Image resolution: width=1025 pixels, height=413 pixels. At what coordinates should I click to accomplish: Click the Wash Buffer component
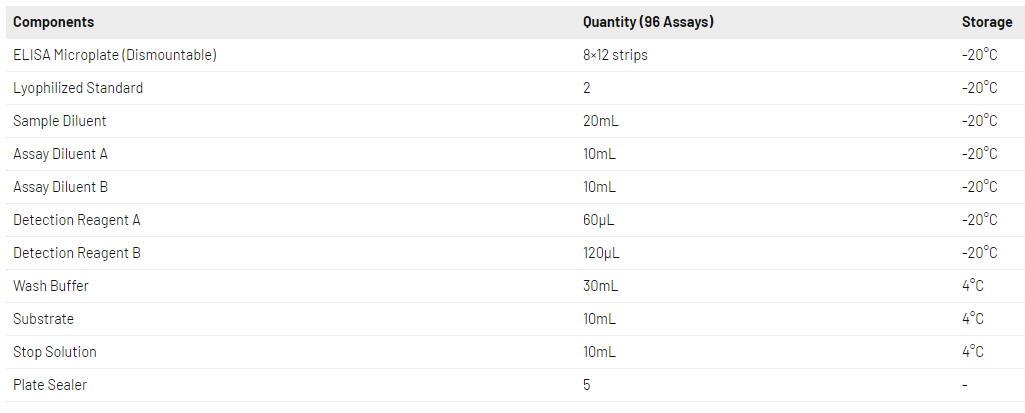coord(51,286)
